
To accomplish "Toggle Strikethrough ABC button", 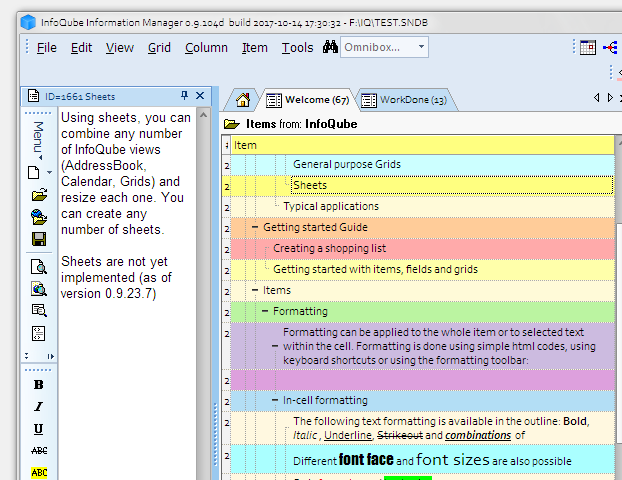I will click(x=39, y=451).
